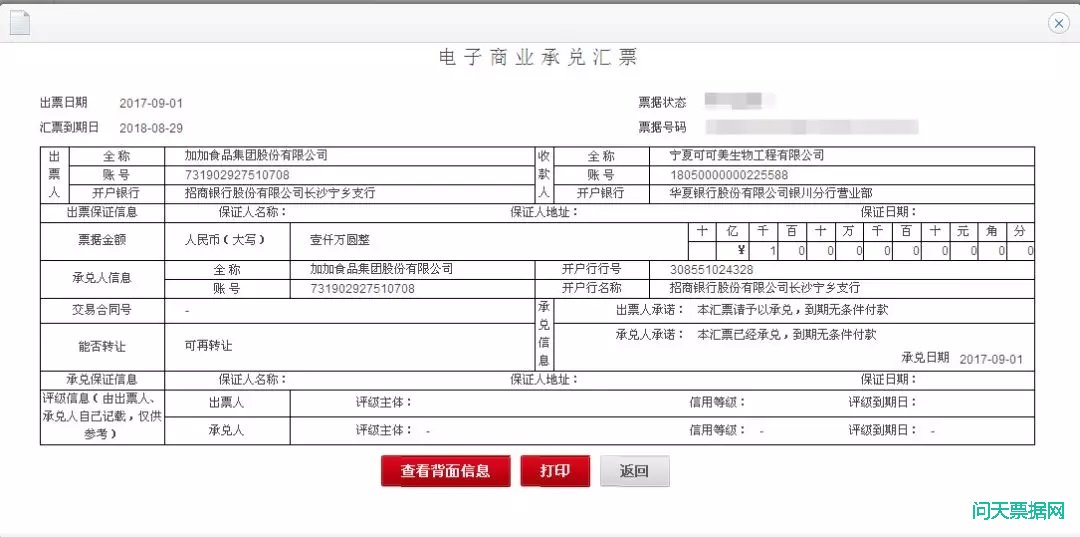Close the dialog with the X button

coord(1059,23)
